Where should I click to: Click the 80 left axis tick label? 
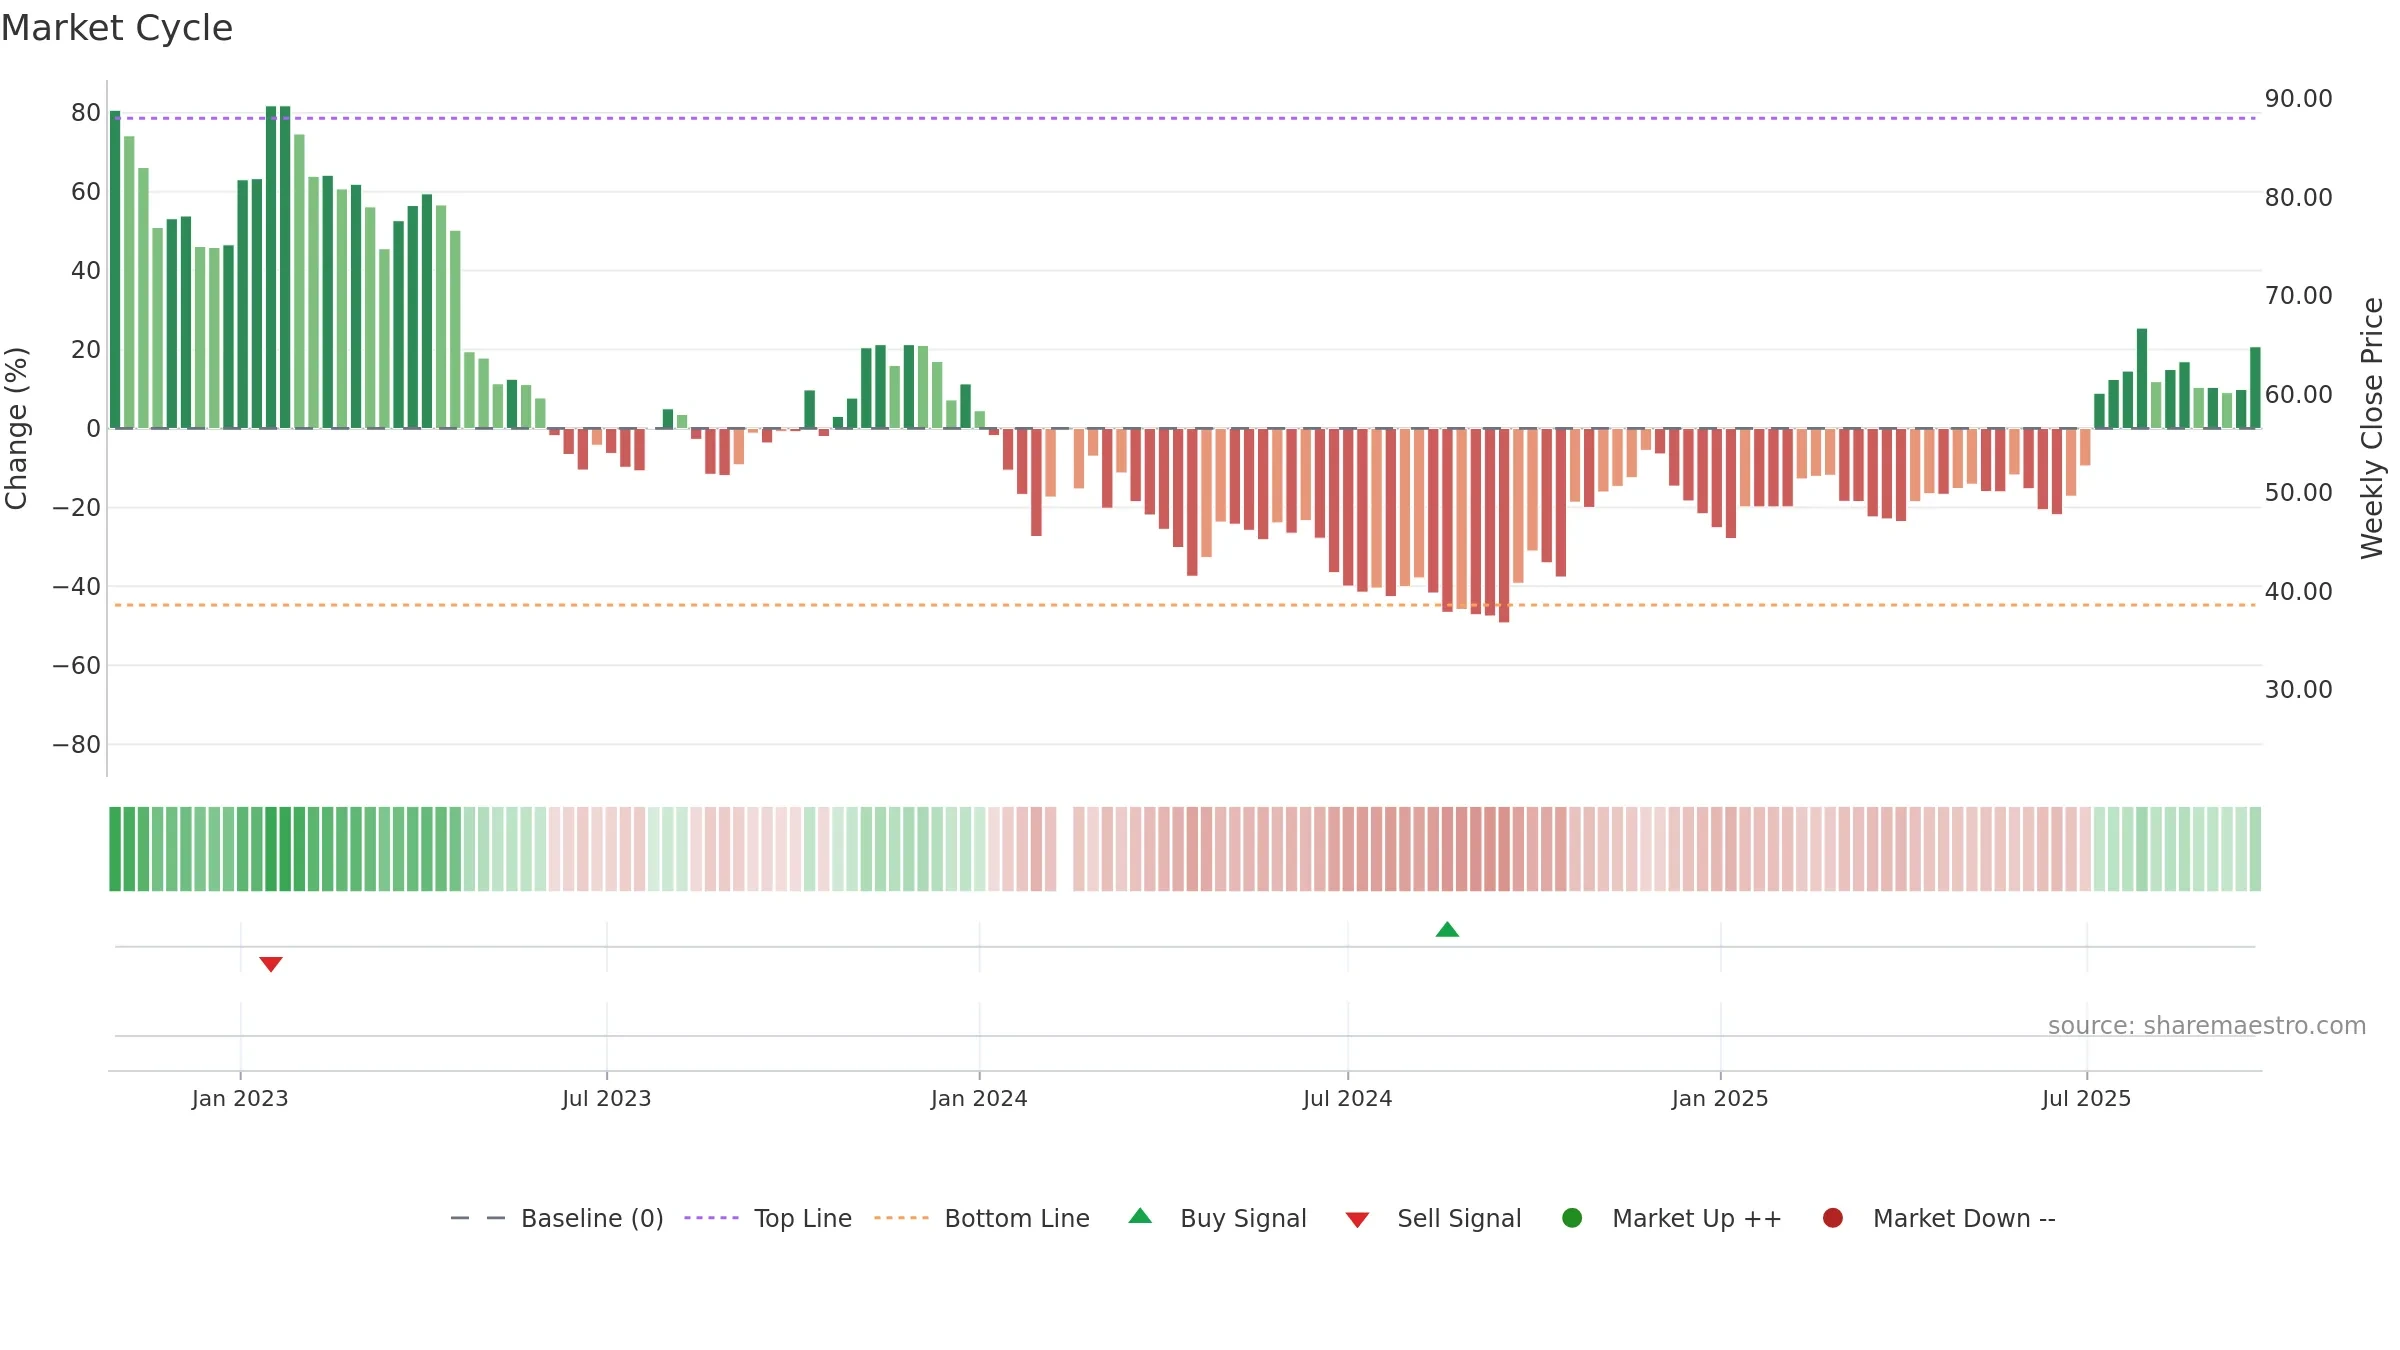[x=86, y=113]
